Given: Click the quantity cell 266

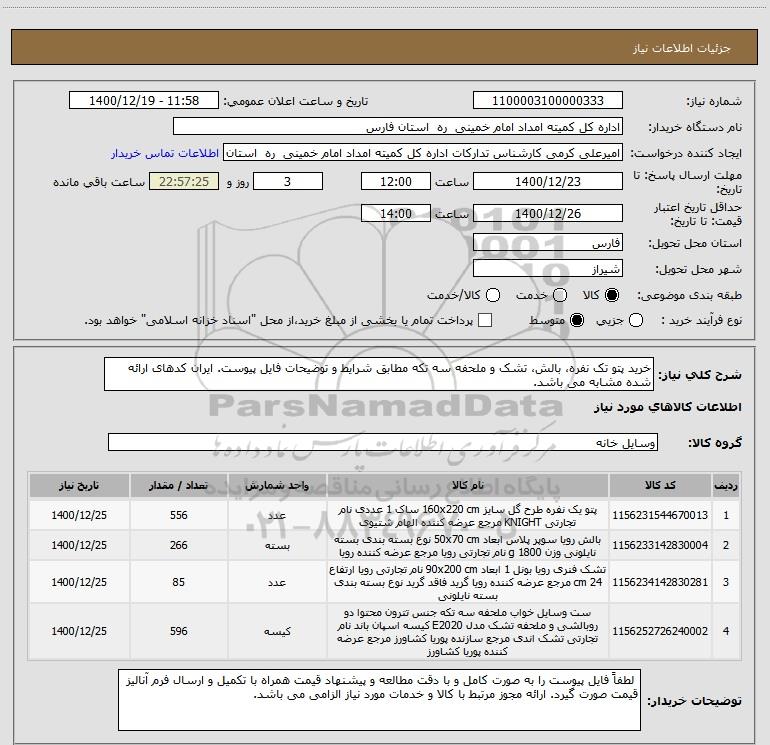Looking at the screenshot, I should pyautogui.click(x=179, y=545).
